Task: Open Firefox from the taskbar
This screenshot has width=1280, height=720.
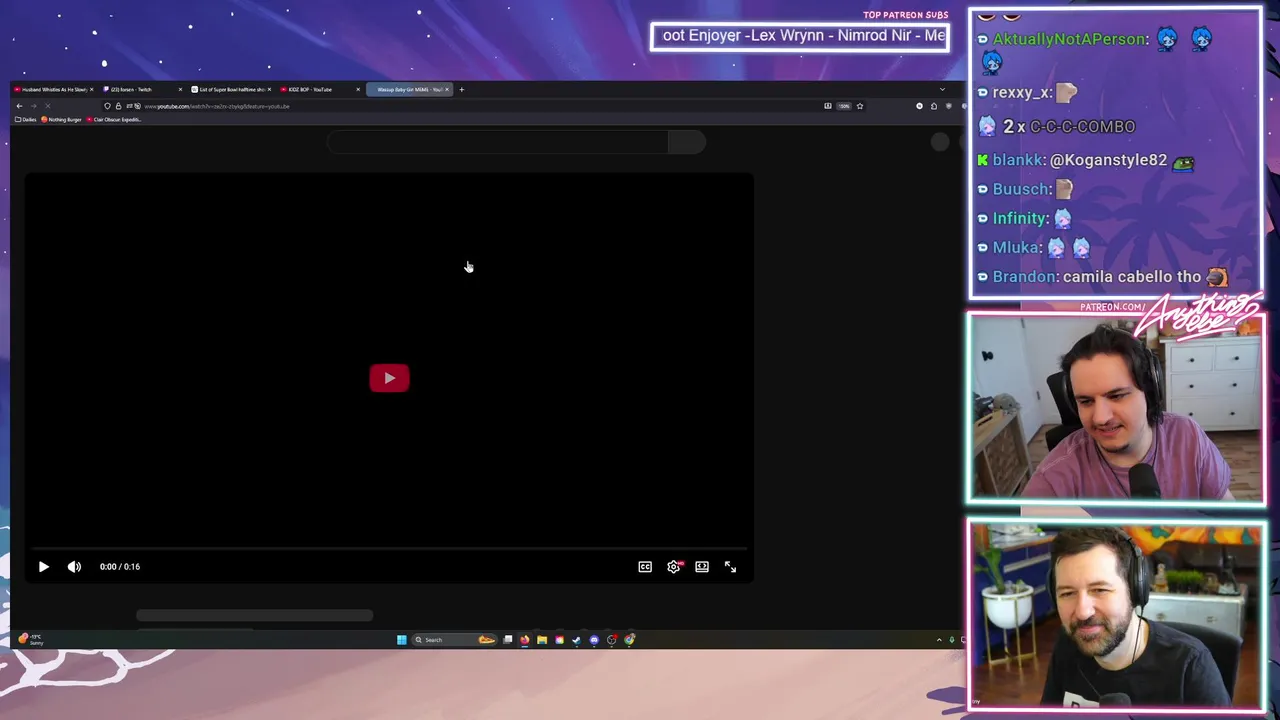Action: click(x=525, y=640)
